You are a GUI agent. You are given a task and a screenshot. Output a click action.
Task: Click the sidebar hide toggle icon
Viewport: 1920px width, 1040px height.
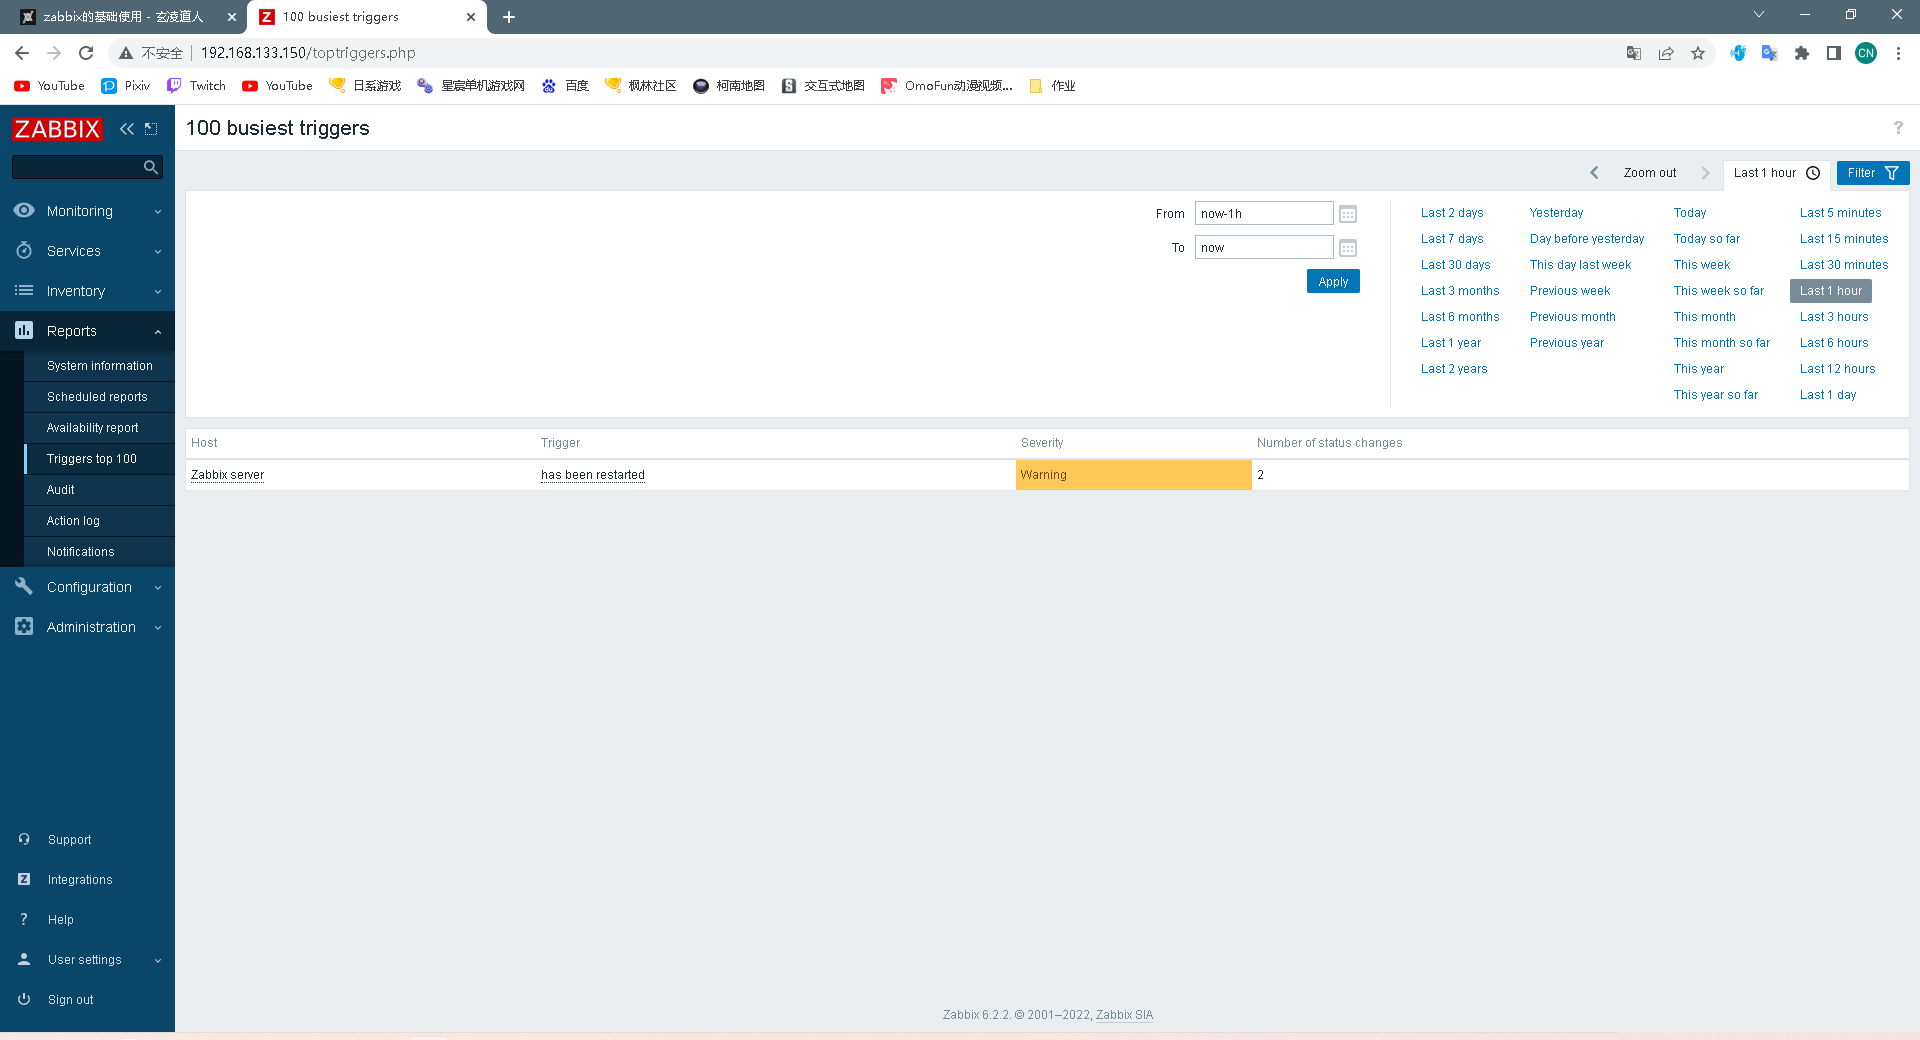pyautogui.click(x=151, y=128)
